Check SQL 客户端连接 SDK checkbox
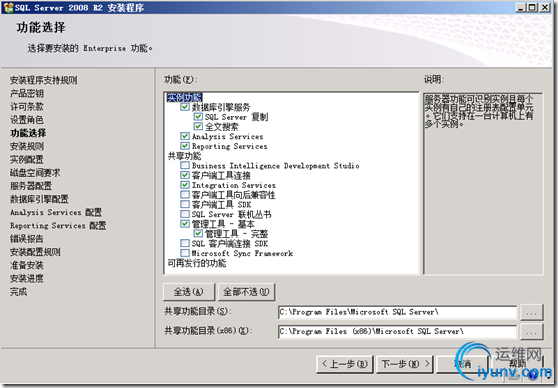558x388 pixels. [185, 243]
